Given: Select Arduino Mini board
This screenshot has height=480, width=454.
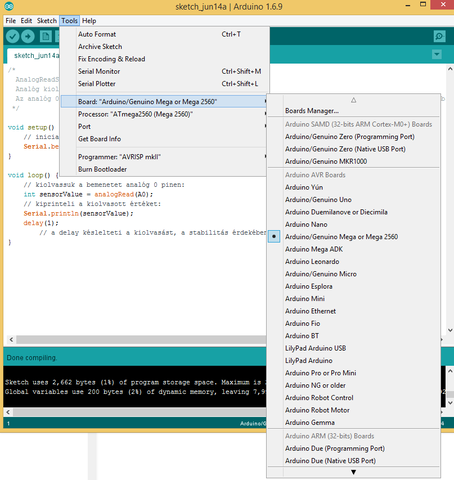Looking at the screenshot, I should (x=354, y=299).
